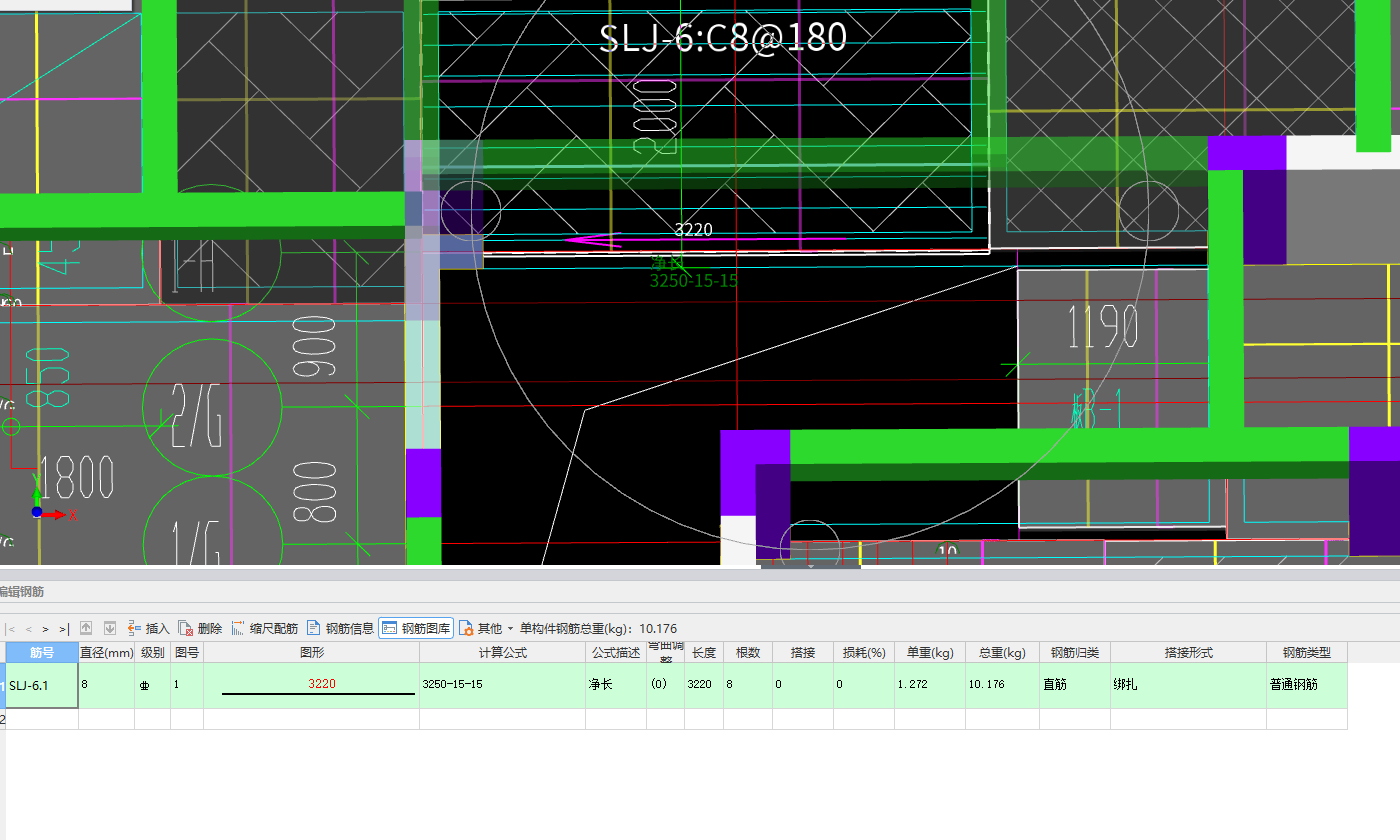Go to first rebar record arrow

point(11,629)
